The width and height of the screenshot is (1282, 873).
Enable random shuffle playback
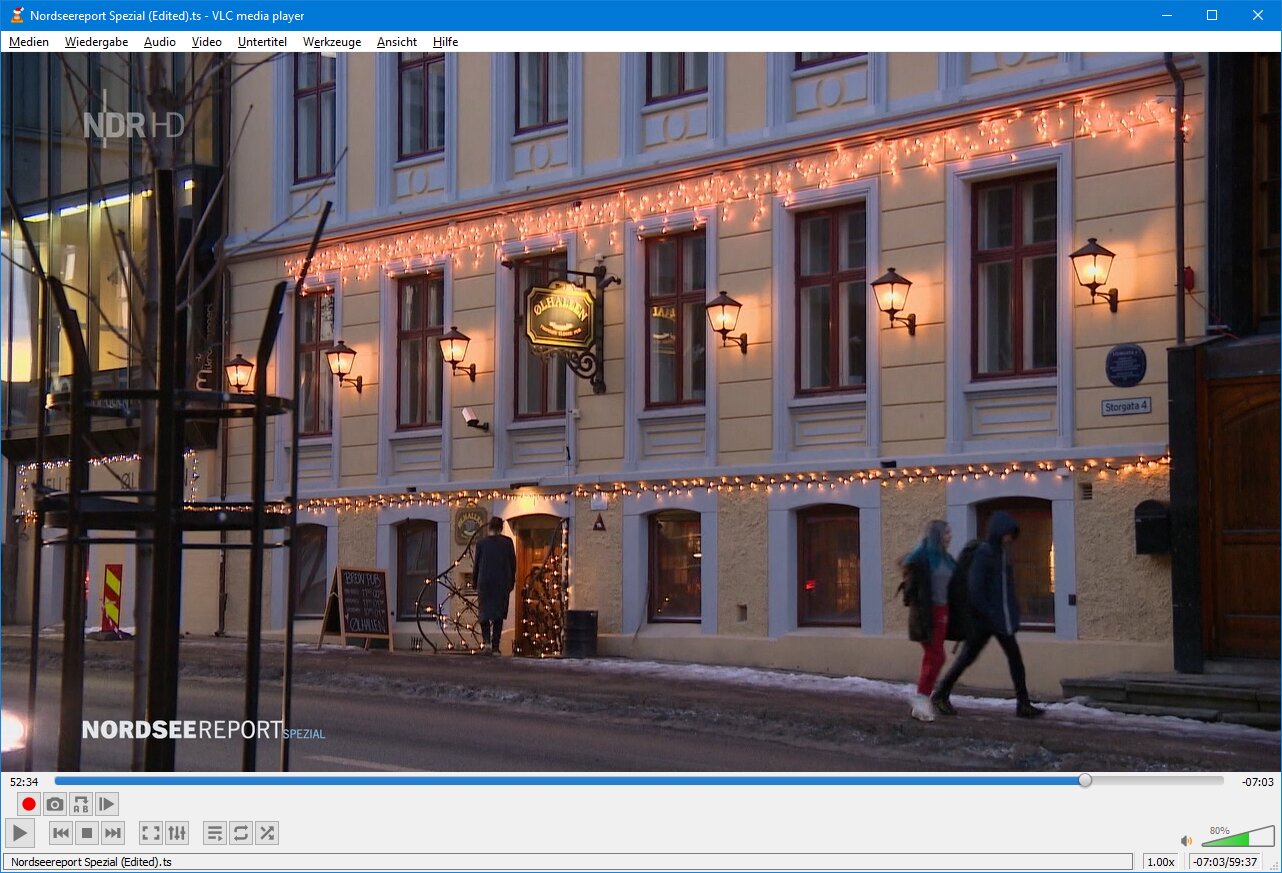[x=266, y=833]
